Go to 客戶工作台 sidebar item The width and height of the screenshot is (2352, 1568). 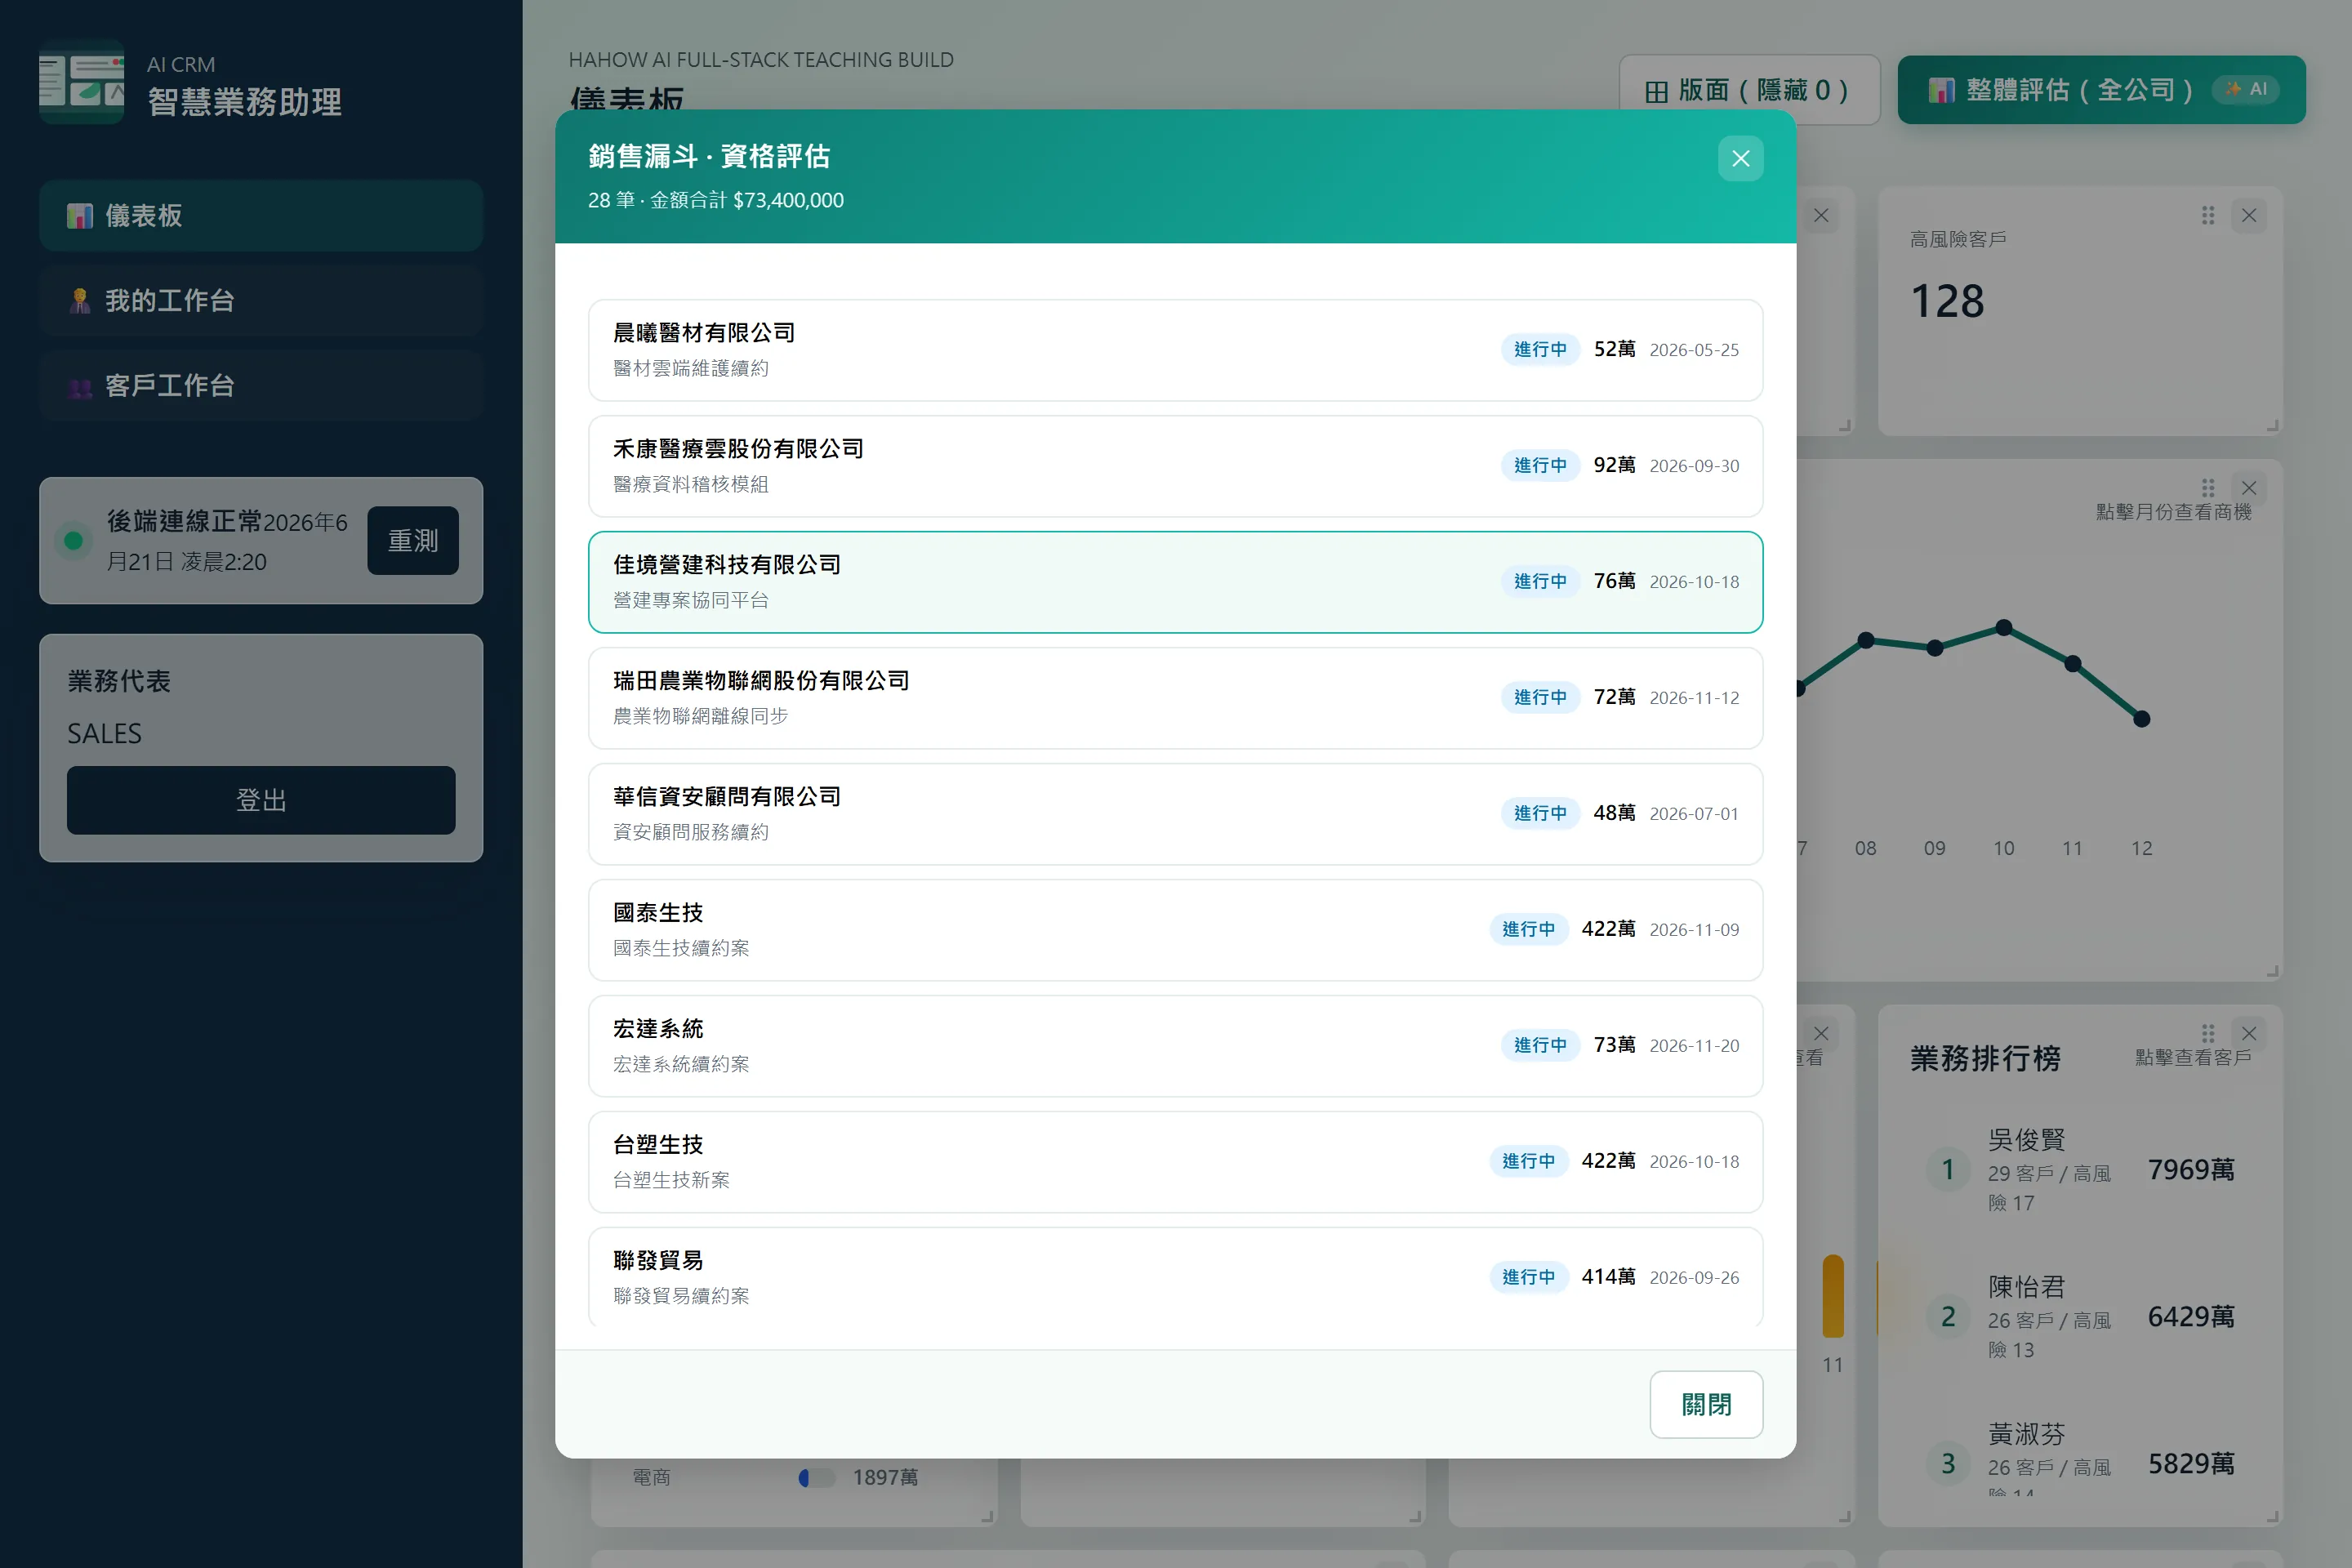point(261,385)
